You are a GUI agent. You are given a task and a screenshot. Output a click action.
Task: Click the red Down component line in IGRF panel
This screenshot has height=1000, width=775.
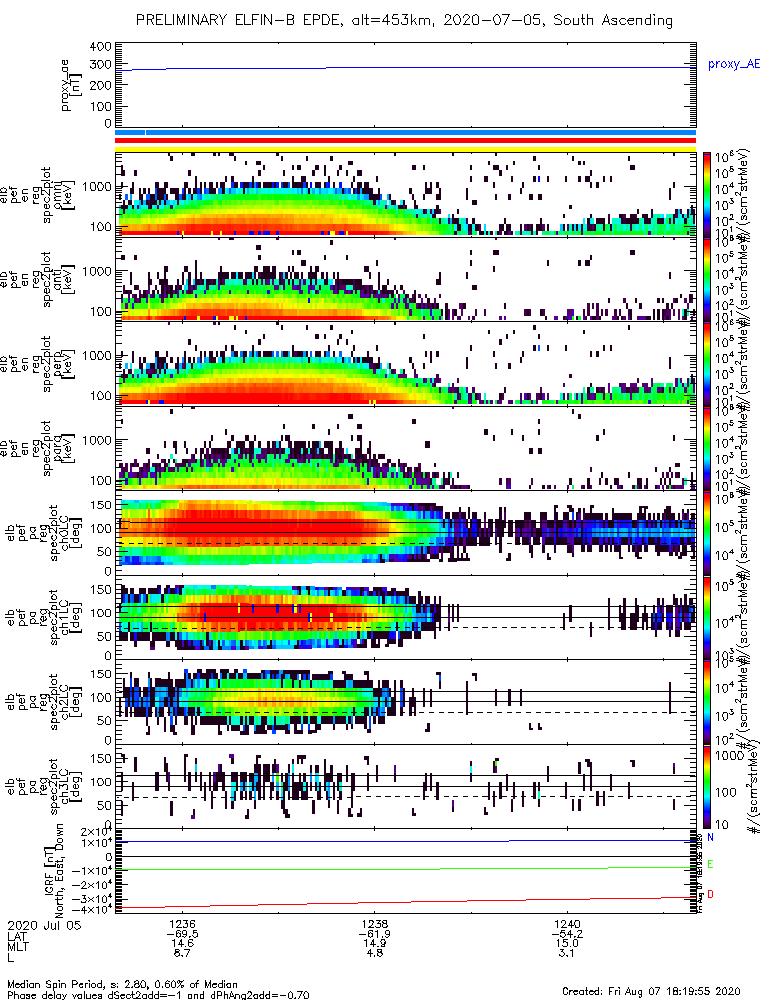tap(405, 902)
